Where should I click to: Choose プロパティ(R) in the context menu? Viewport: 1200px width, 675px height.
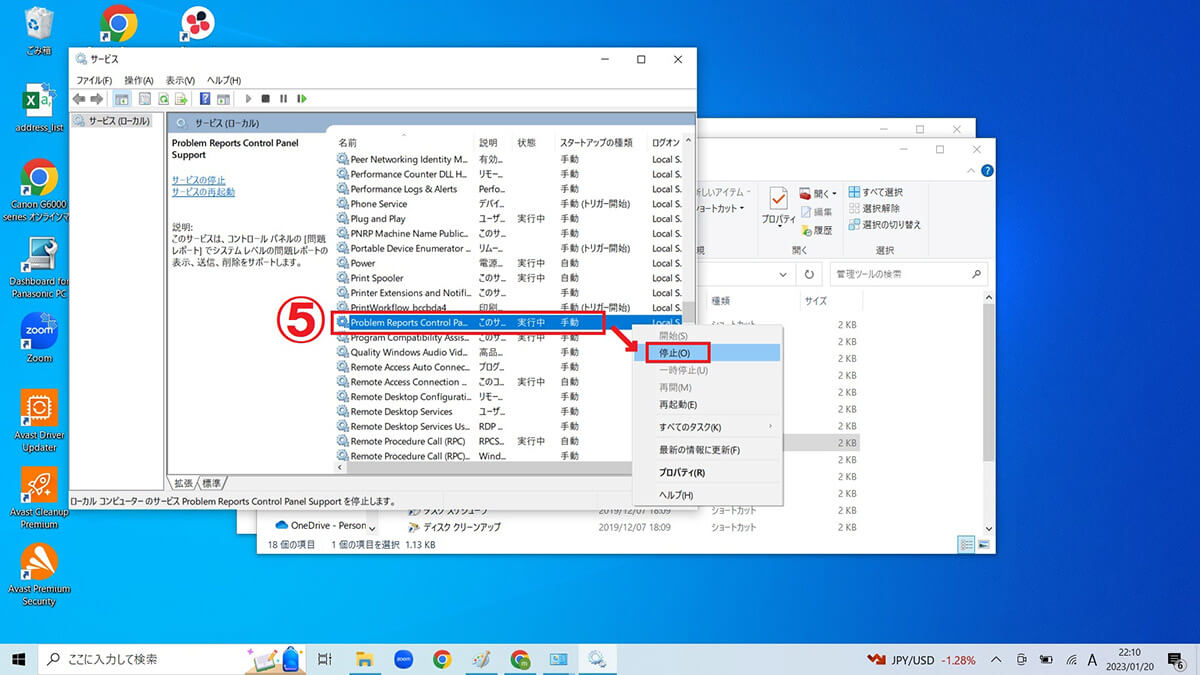(x=706, y=472)
